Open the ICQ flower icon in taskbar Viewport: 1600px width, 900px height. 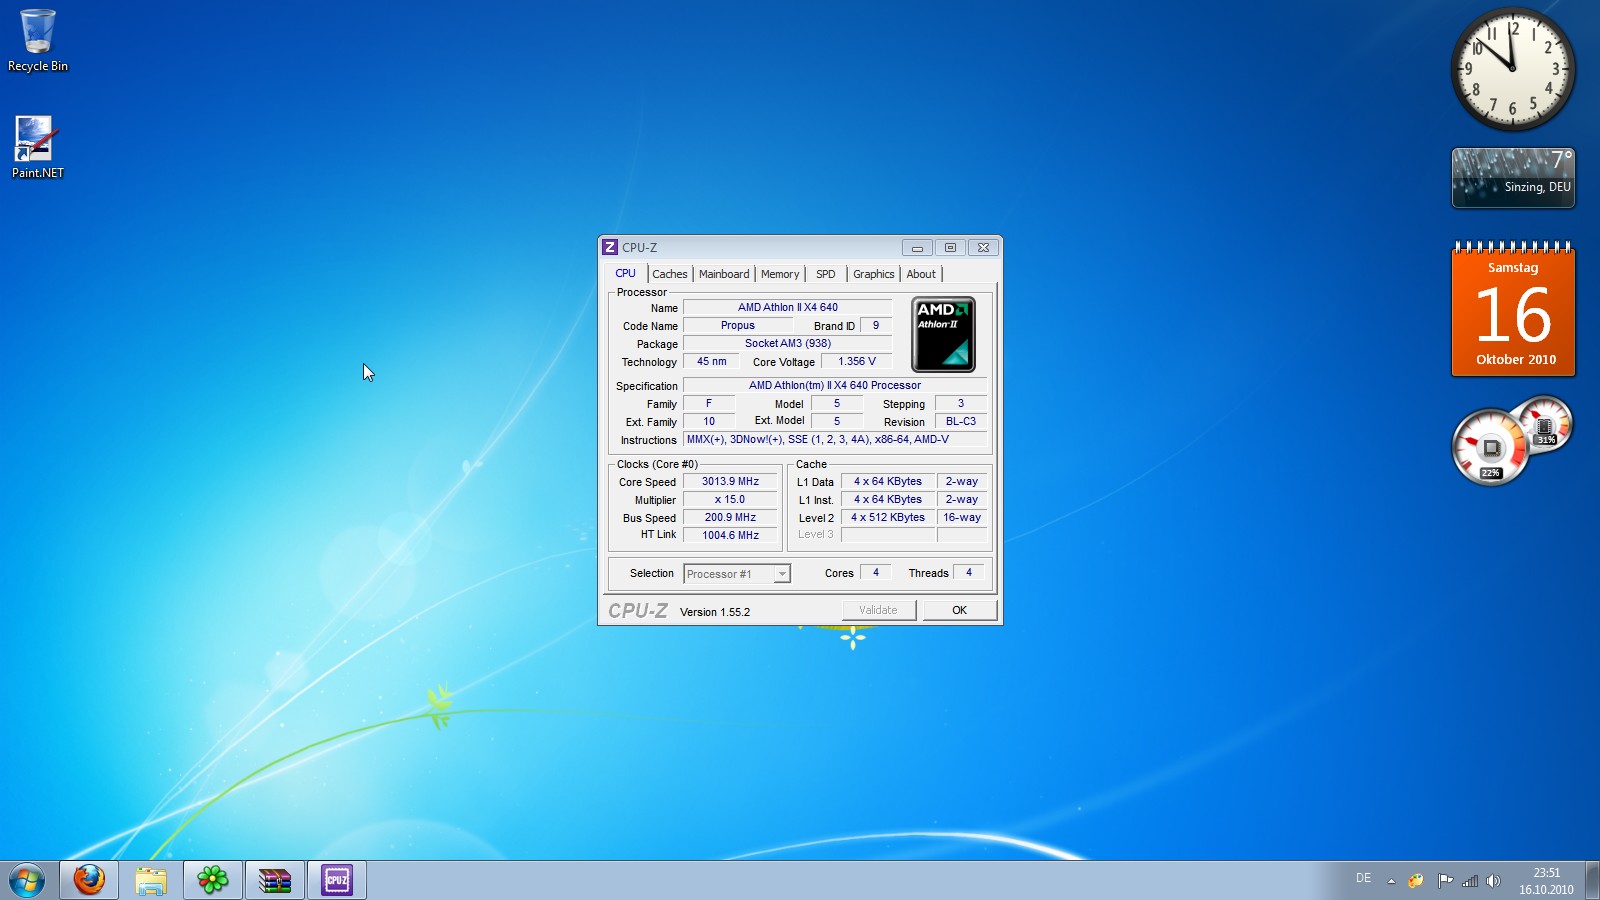(x=213, y=880)
